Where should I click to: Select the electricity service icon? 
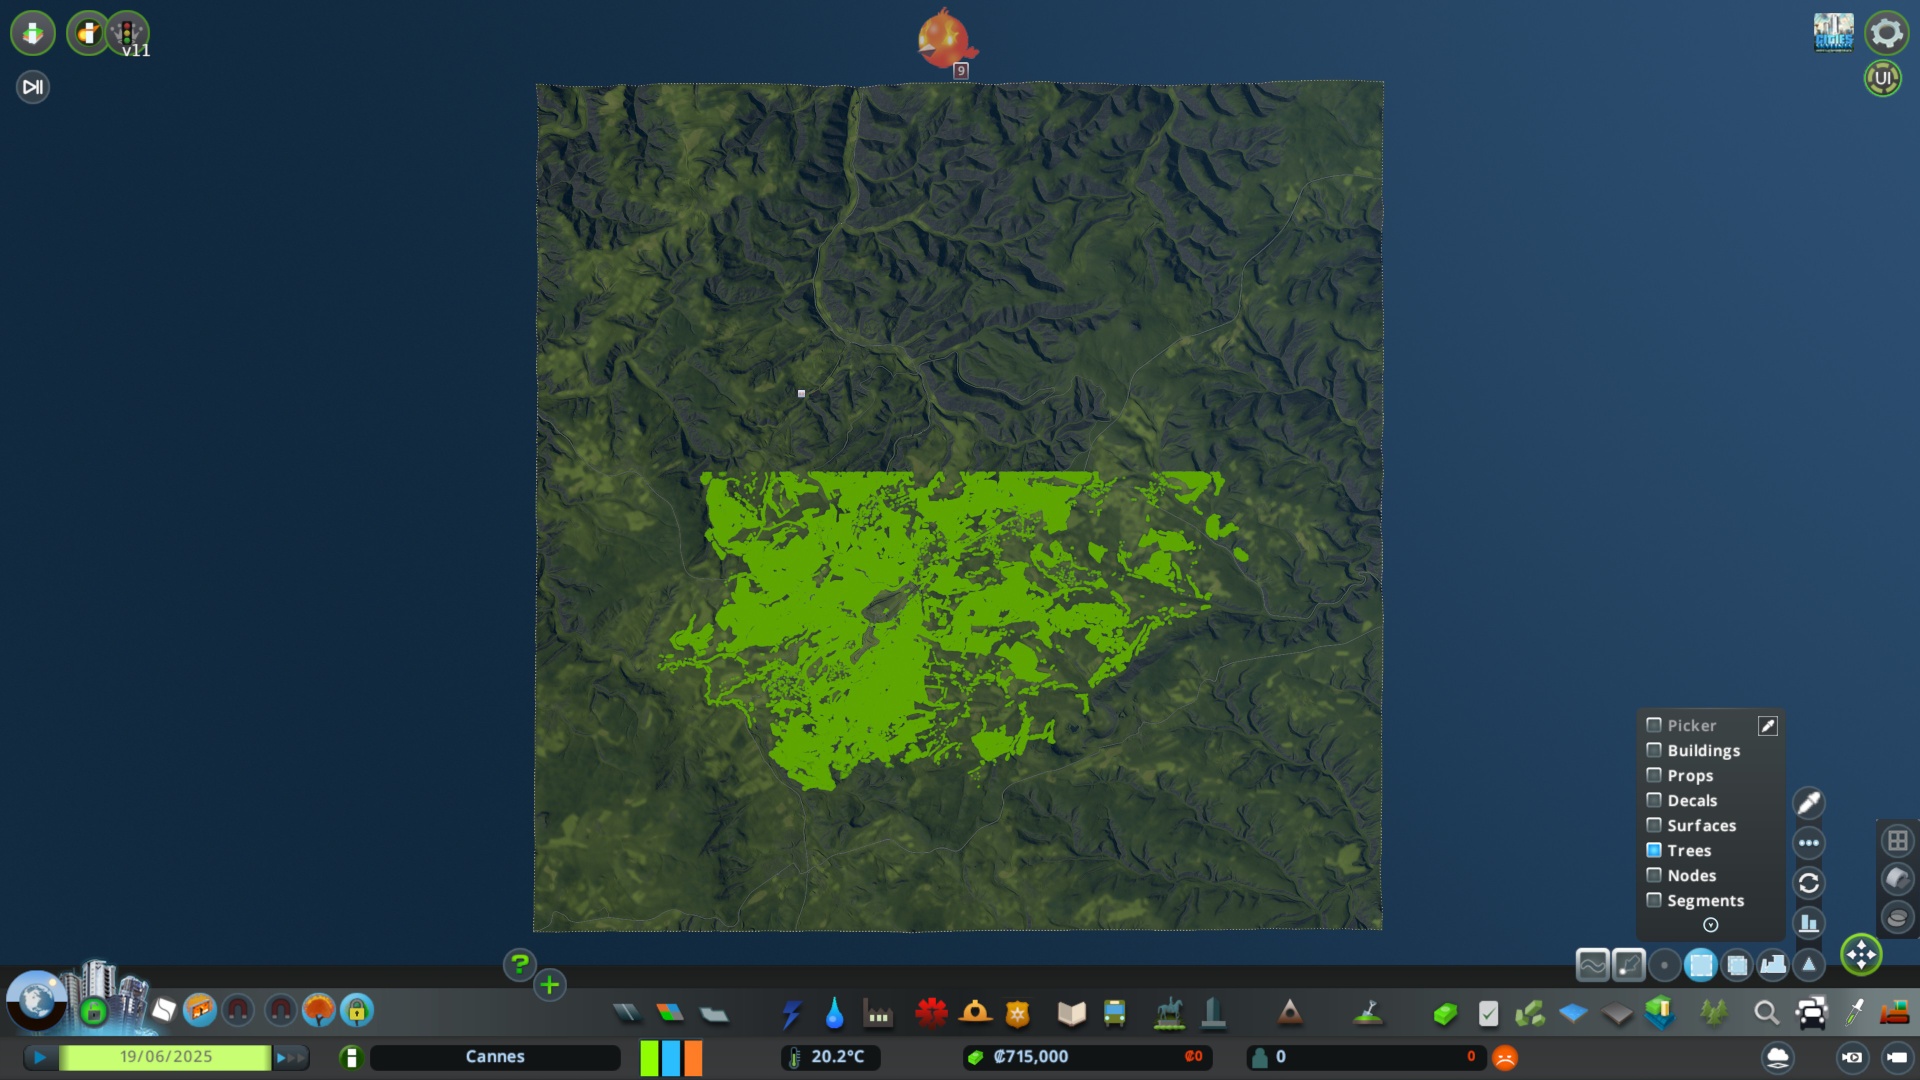pos(793,1013)
